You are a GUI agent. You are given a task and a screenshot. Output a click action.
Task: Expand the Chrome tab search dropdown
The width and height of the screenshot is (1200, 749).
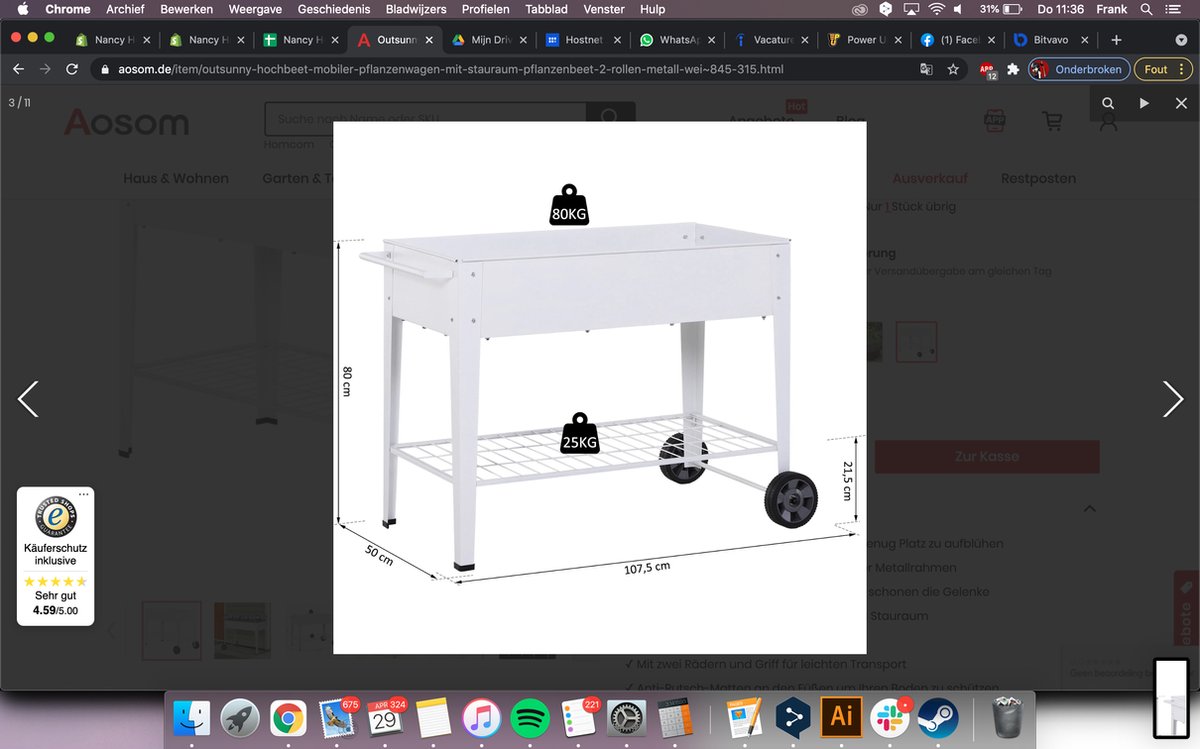(x=1181, y=40)
